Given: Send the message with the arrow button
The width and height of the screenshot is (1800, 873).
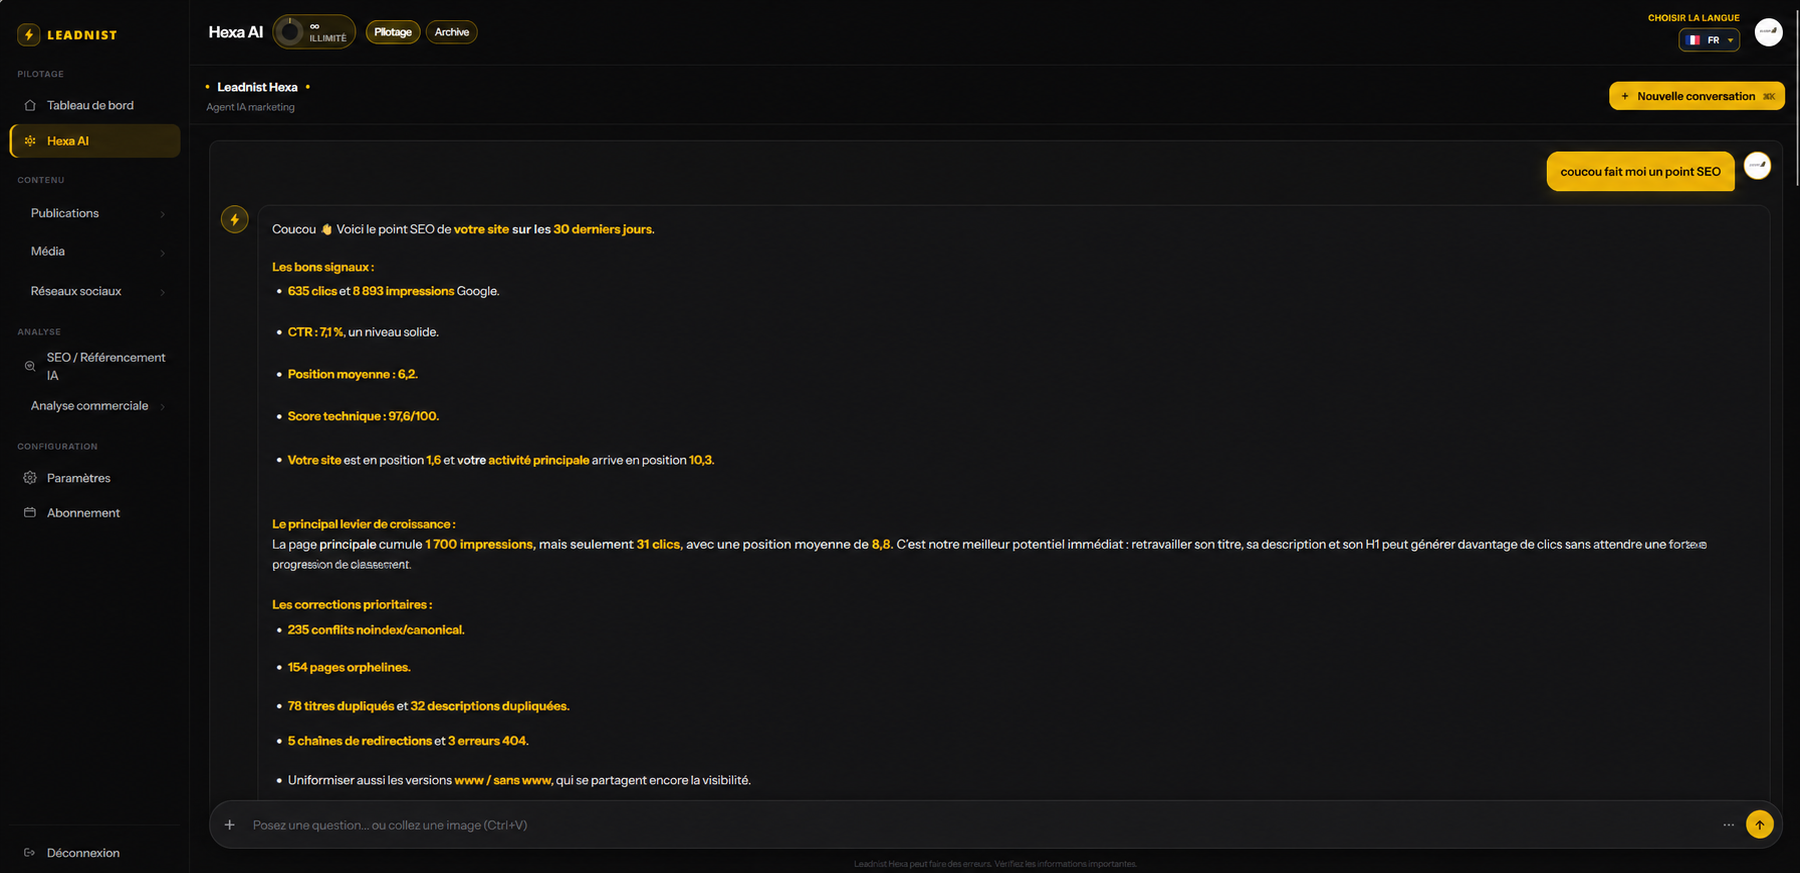Looking at the screenshot, I should (x=1760, y=825).
